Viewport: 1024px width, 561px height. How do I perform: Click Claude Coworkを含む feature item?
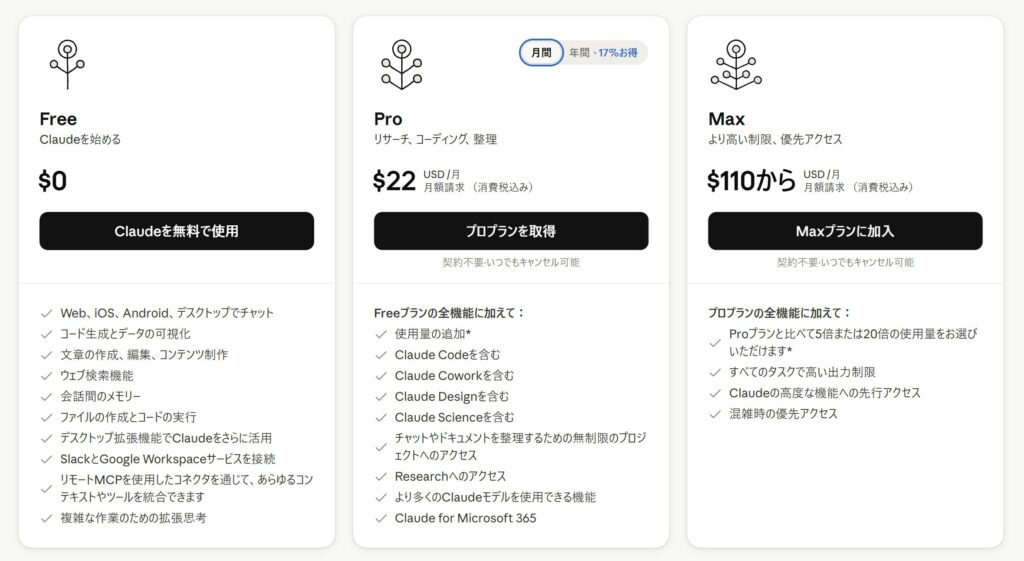point(454,376)
